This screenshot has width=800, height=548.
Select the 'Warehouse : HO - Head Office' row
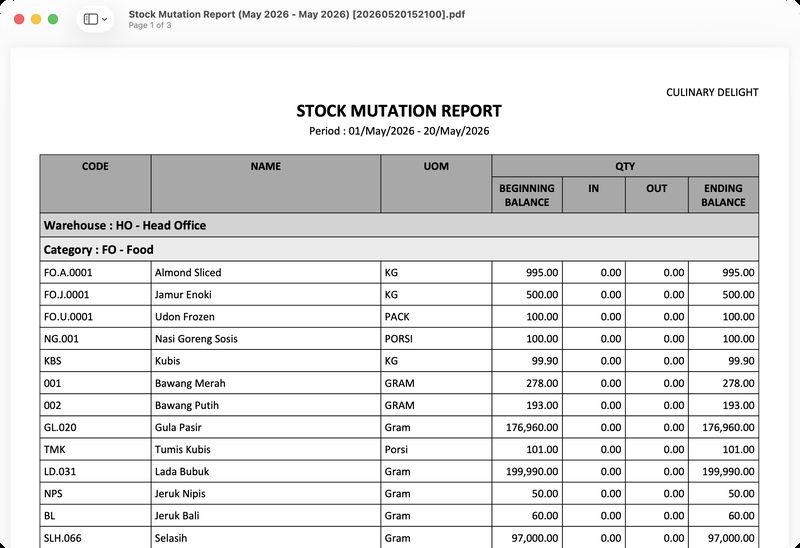click(399, 225)
